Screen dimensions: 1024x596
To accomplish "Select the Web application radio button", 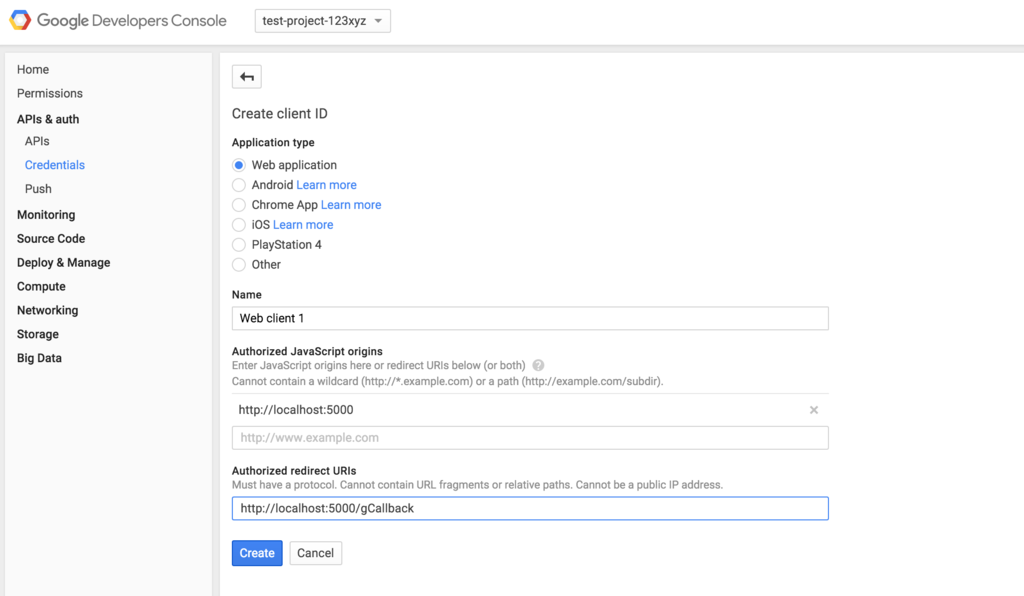I will click(x=239, y=165).
